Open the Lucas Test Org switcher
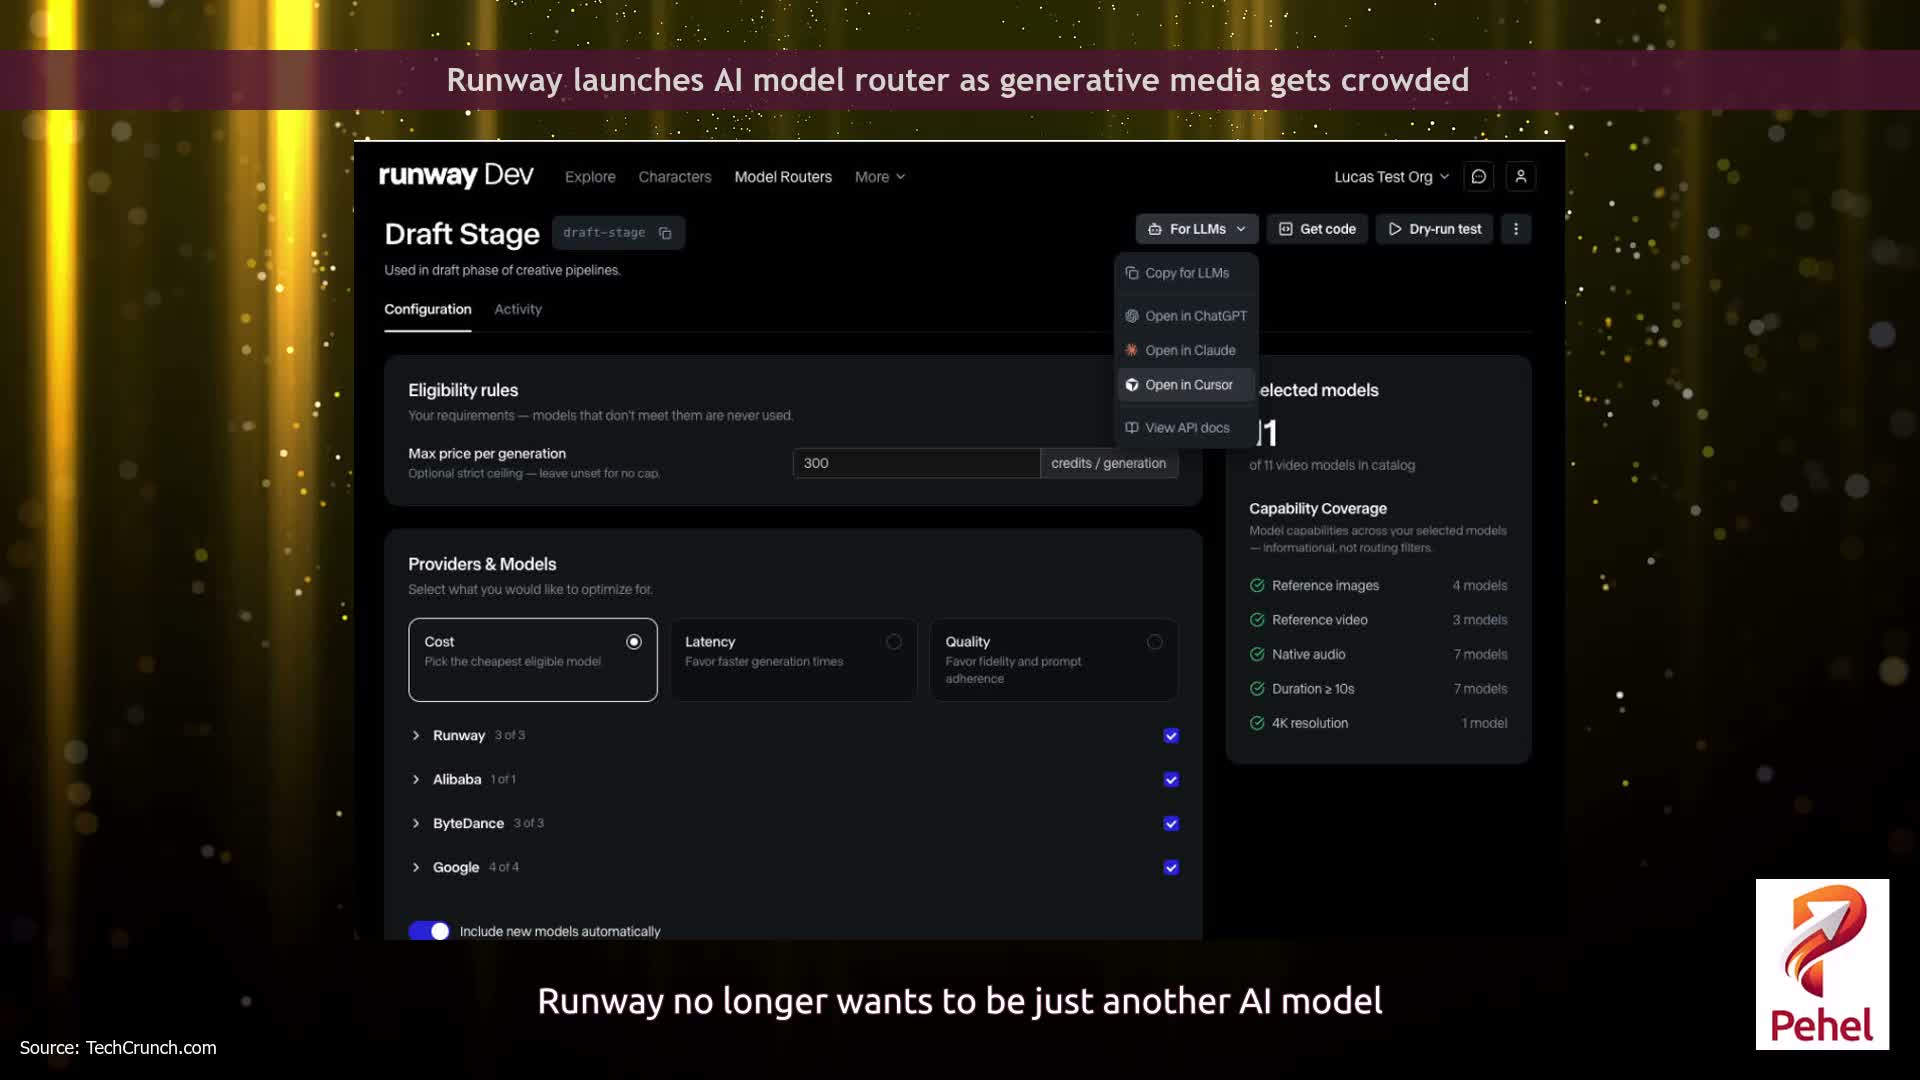Image resolution: width=1920 pixels, height=1080 pixels. pos(1391,177)
